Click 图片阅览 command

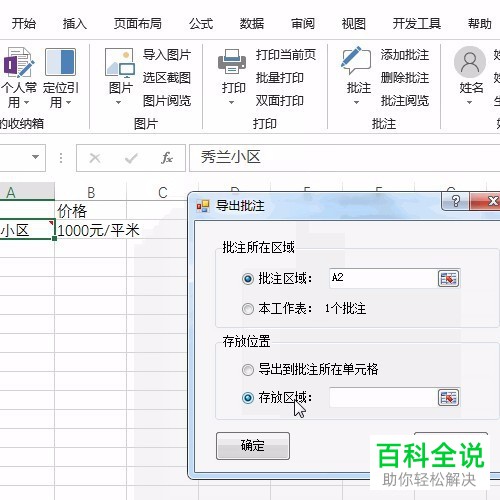pos(167,101)
